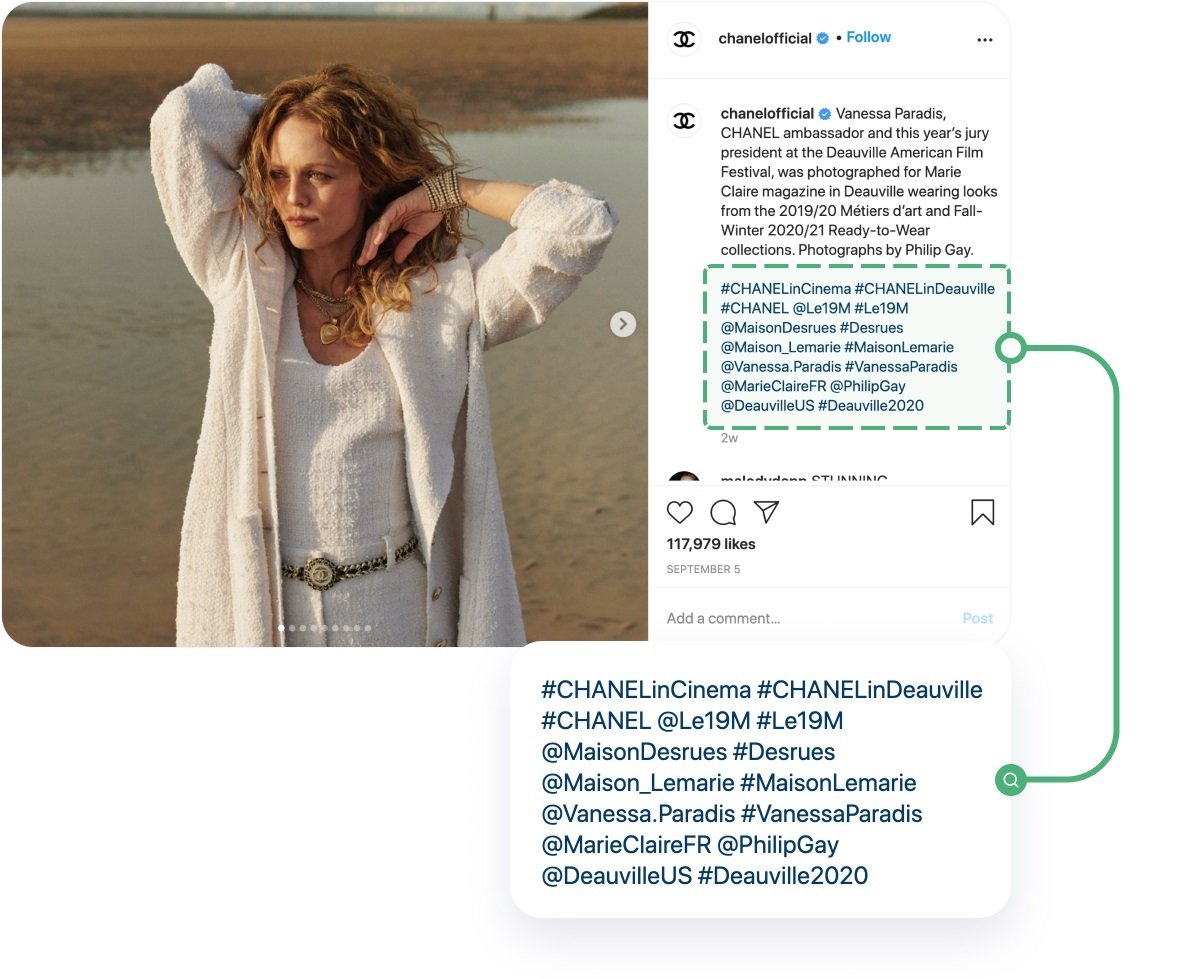Jump to carousel slide via dot indicators
This screenshot has height=979, width=1200.
pos(324,628)
